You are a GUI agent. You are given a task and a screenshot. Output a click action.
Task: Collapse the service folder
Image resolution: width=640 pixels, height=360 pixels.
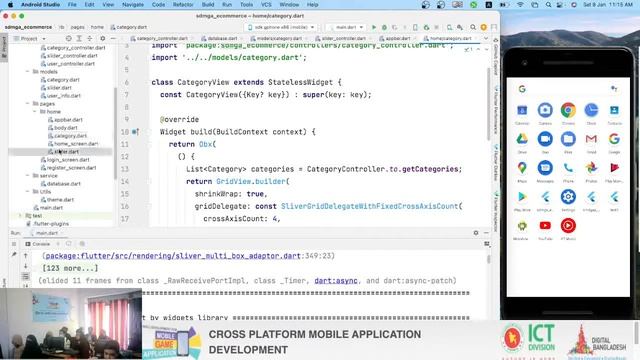click(x=28, y=176)
